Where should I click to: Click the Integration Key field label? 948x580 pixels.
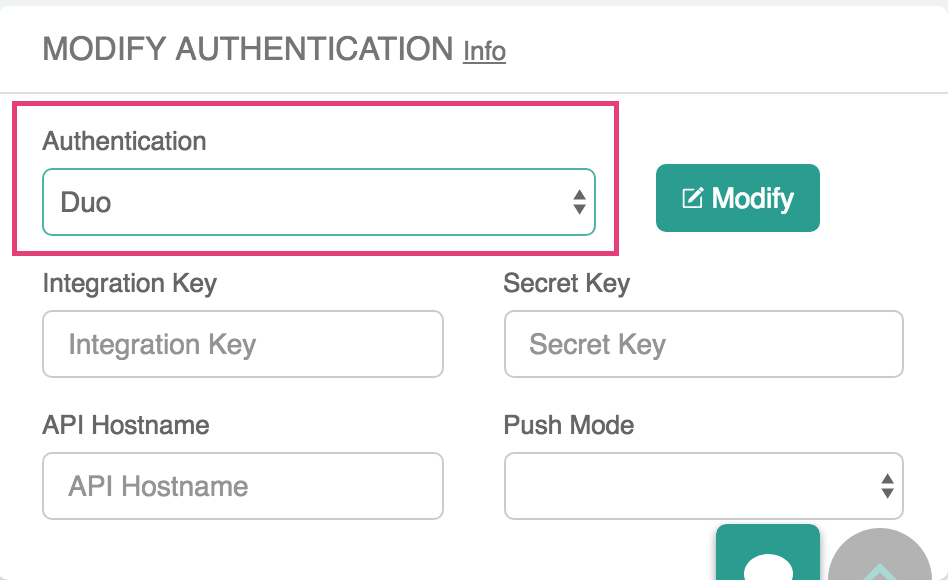tap(129, 283)
